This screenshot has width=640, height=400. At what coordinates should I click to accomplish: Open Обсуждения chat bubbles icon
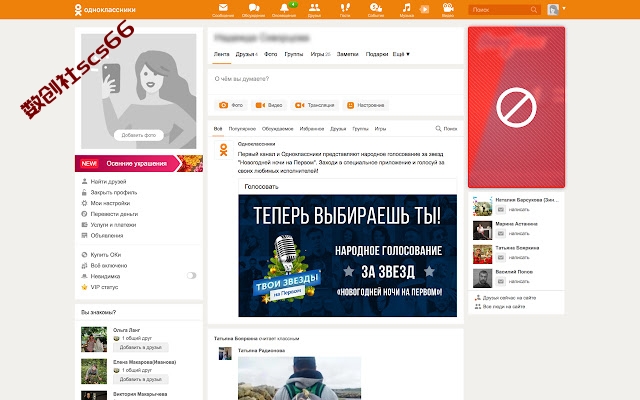253,10
